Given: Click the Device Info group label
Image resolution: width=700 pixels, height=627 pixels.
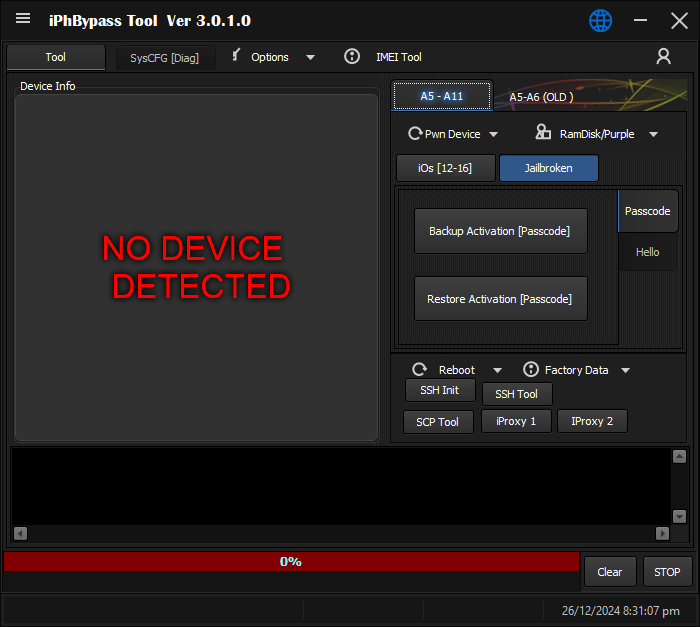Looking at the screenshot, I should (x=48, y=86).
